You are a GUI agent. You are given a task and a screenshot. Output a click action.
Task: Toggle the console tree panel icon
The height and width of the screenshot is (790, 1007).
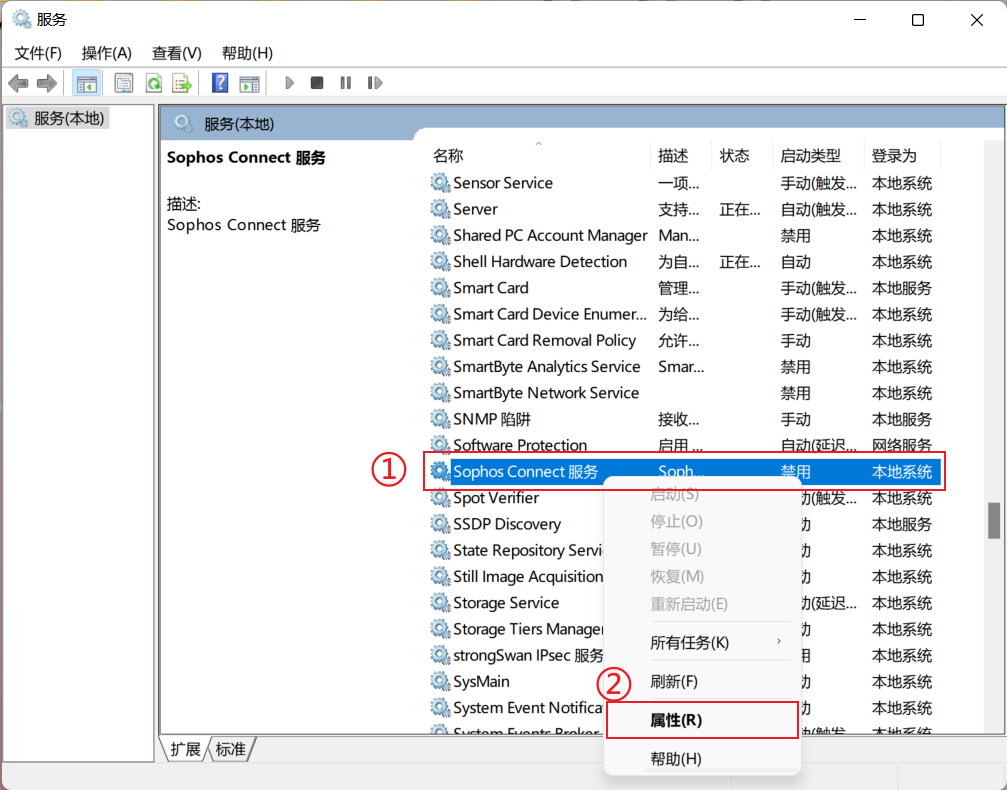[87, 82]
